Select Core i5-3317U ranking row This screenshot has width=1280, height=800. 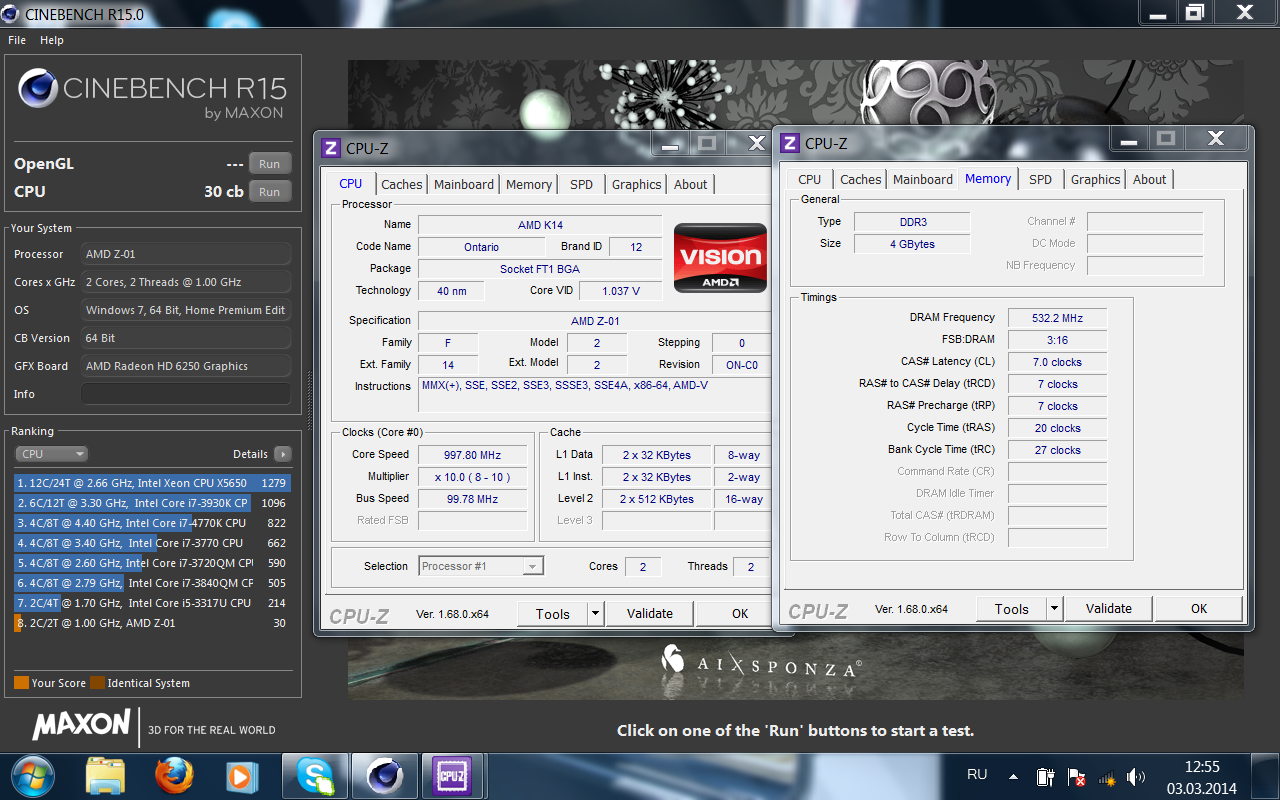152,603
